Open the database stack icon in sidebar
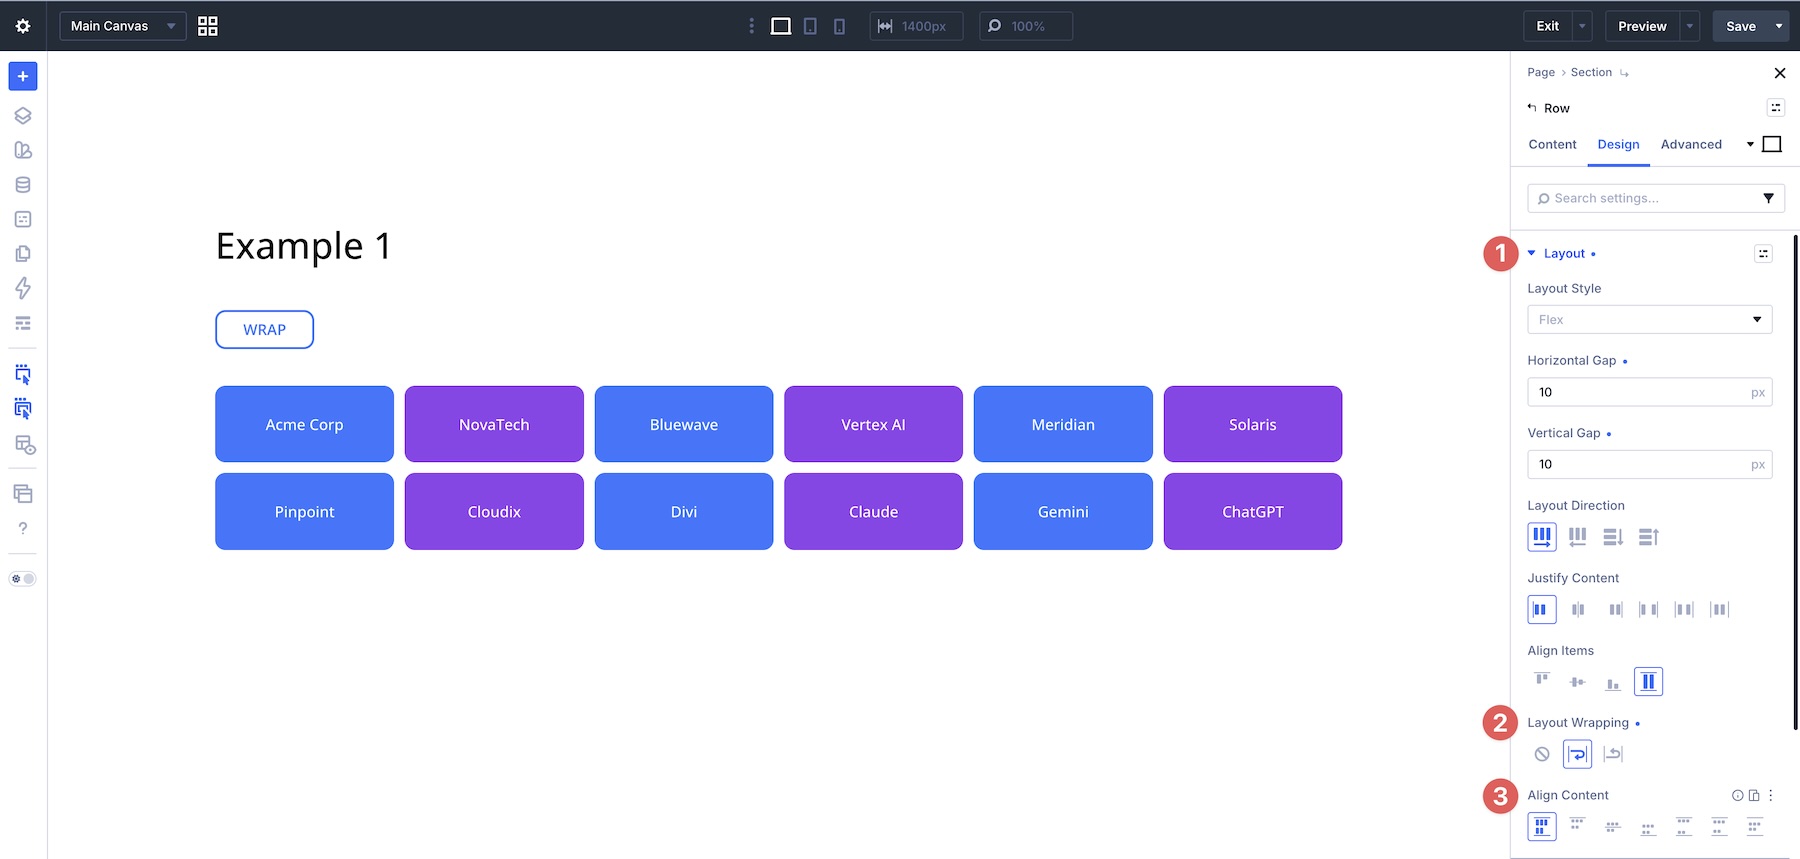The image size is (1800, 859). (x=23, y=185)
